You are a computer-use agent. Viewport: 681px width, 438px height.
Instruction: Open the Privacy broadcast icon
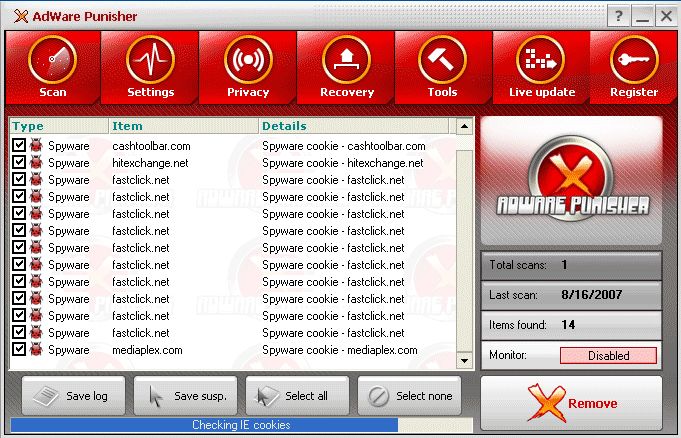248,60
